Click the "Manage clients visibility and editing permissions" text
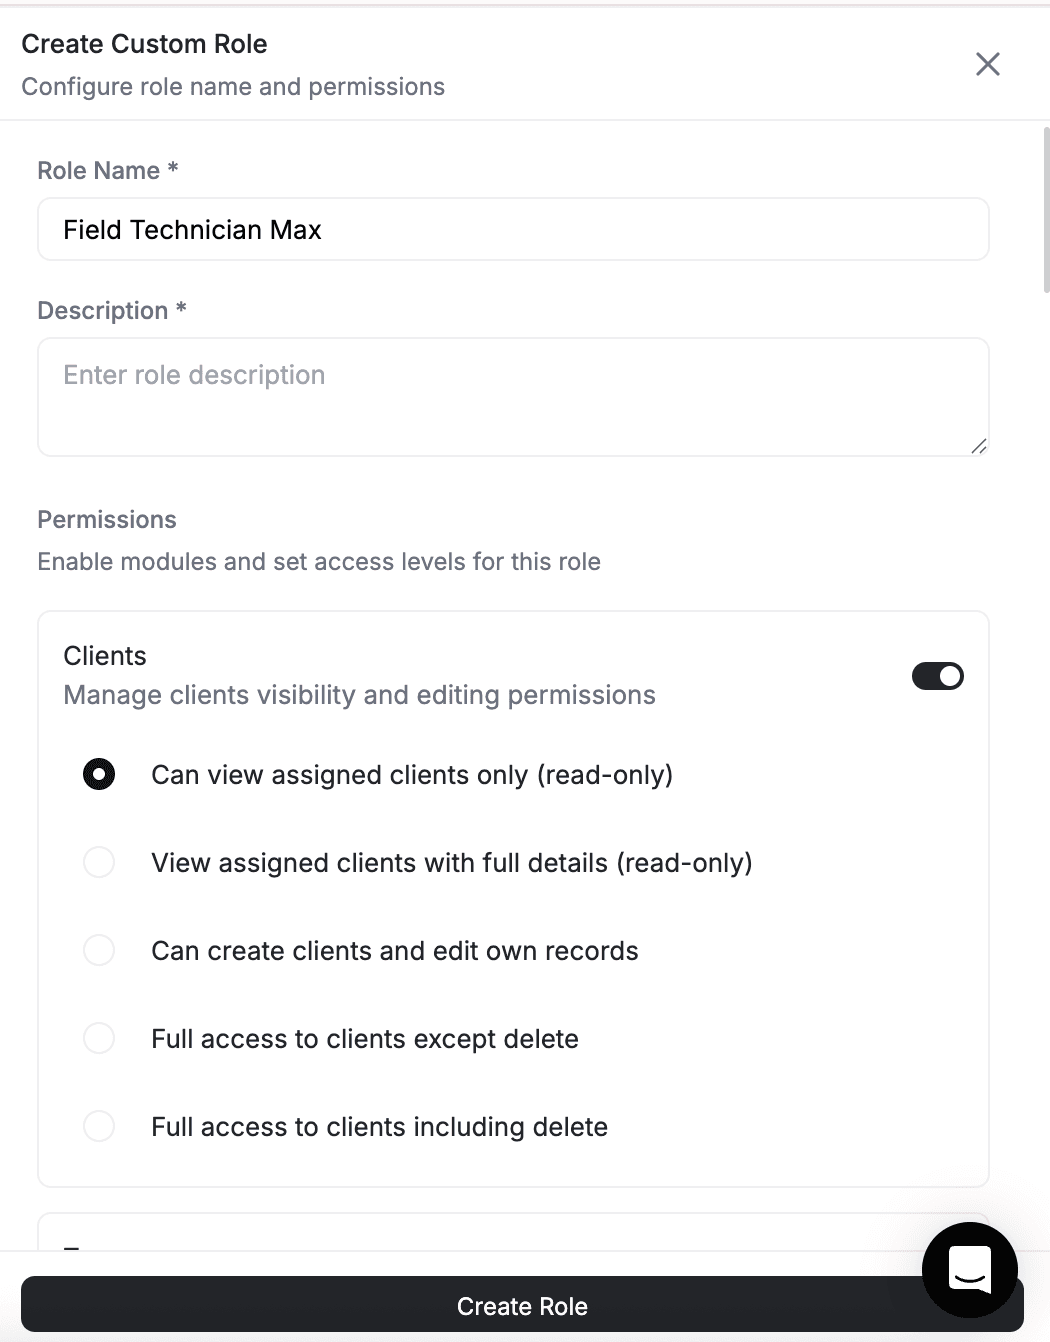This screenshot has height=1342, width=1050. 359,694
